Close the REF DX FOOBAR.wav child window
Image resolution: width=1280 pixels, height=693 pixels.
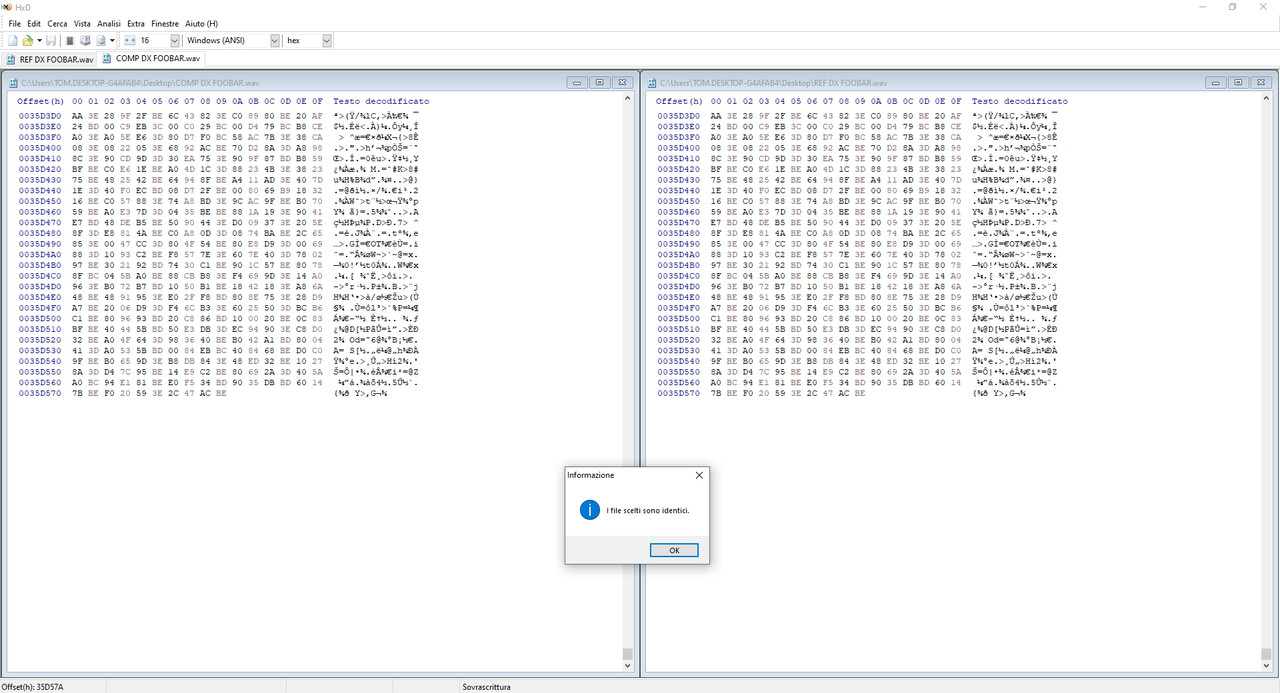click(x=1260, y=82)
